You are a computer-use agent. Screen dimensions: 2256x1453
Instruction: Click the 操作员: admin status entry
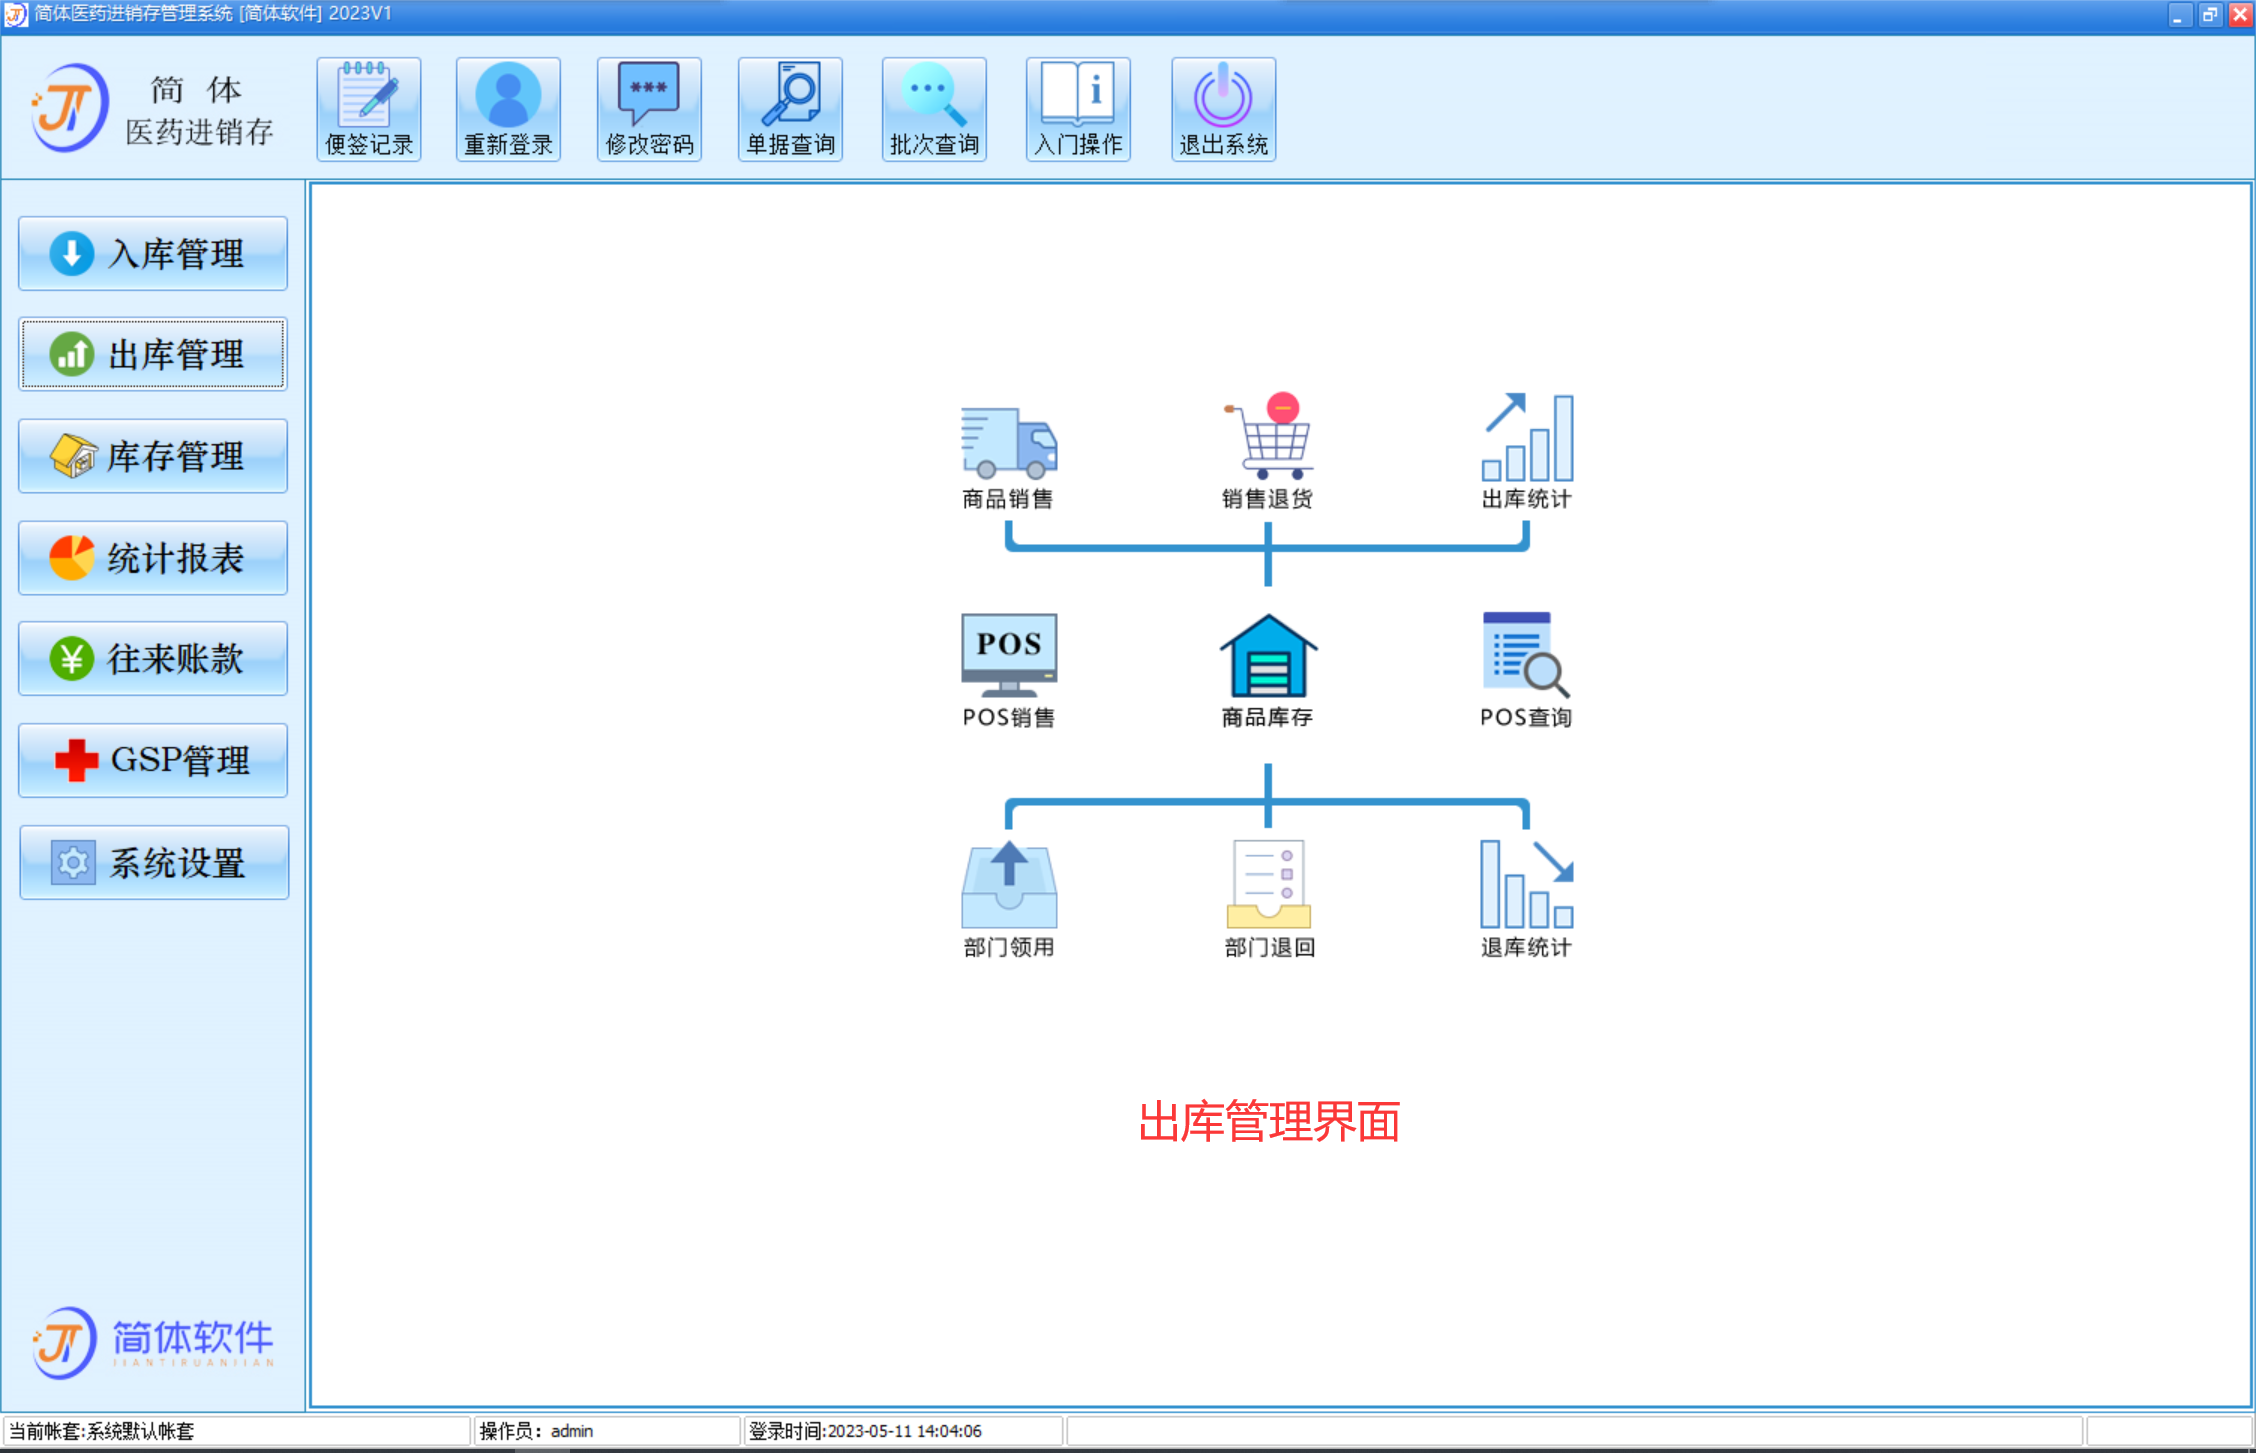point(607,1431)
